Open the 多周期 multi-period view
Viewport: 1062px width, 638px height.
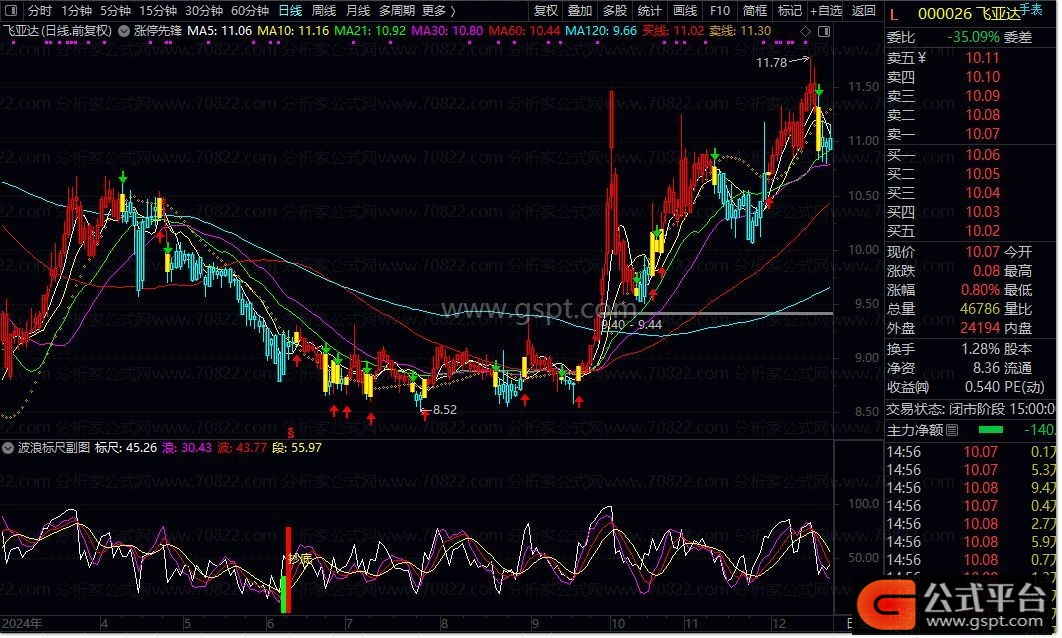pos(396,11)
